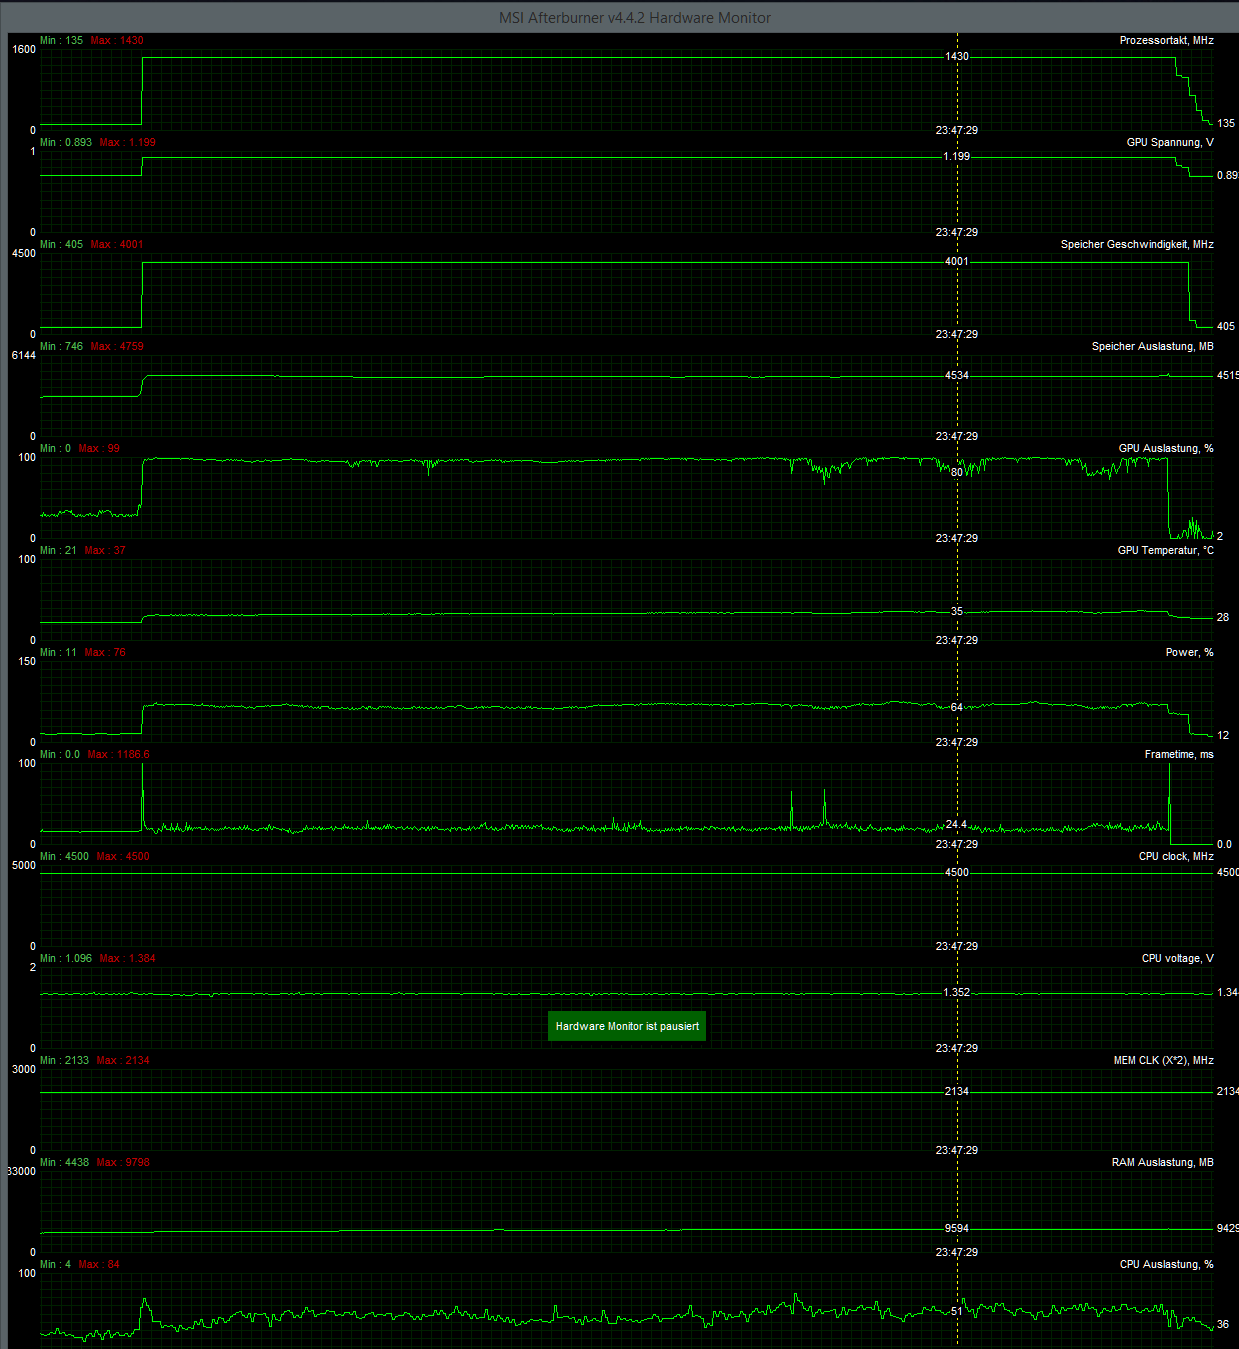Select the 'Power, %' graph label
Image resolution: width=1239 pixels, height=1349 pixels.
coord(1189,653)
